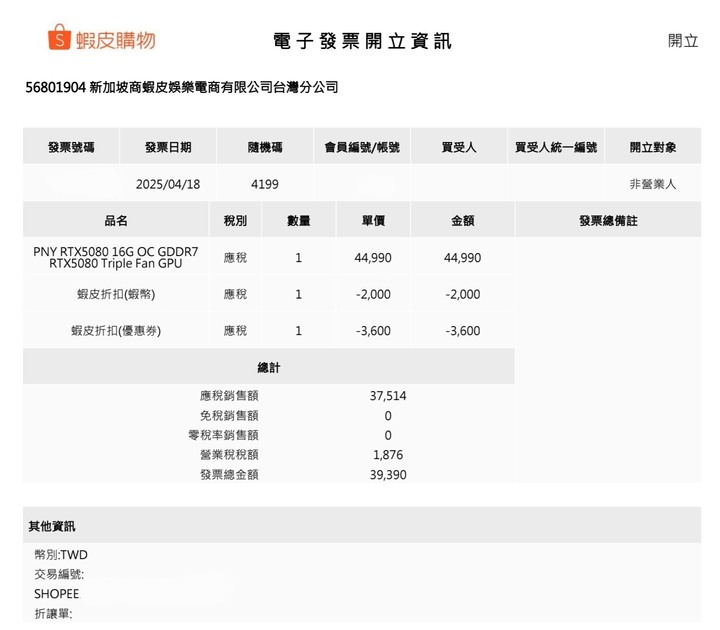The width and height of the screenshot is (720, 630).
Task: Click quantity 1 in the PNY RTX5080 row
Action: point(298,258)
